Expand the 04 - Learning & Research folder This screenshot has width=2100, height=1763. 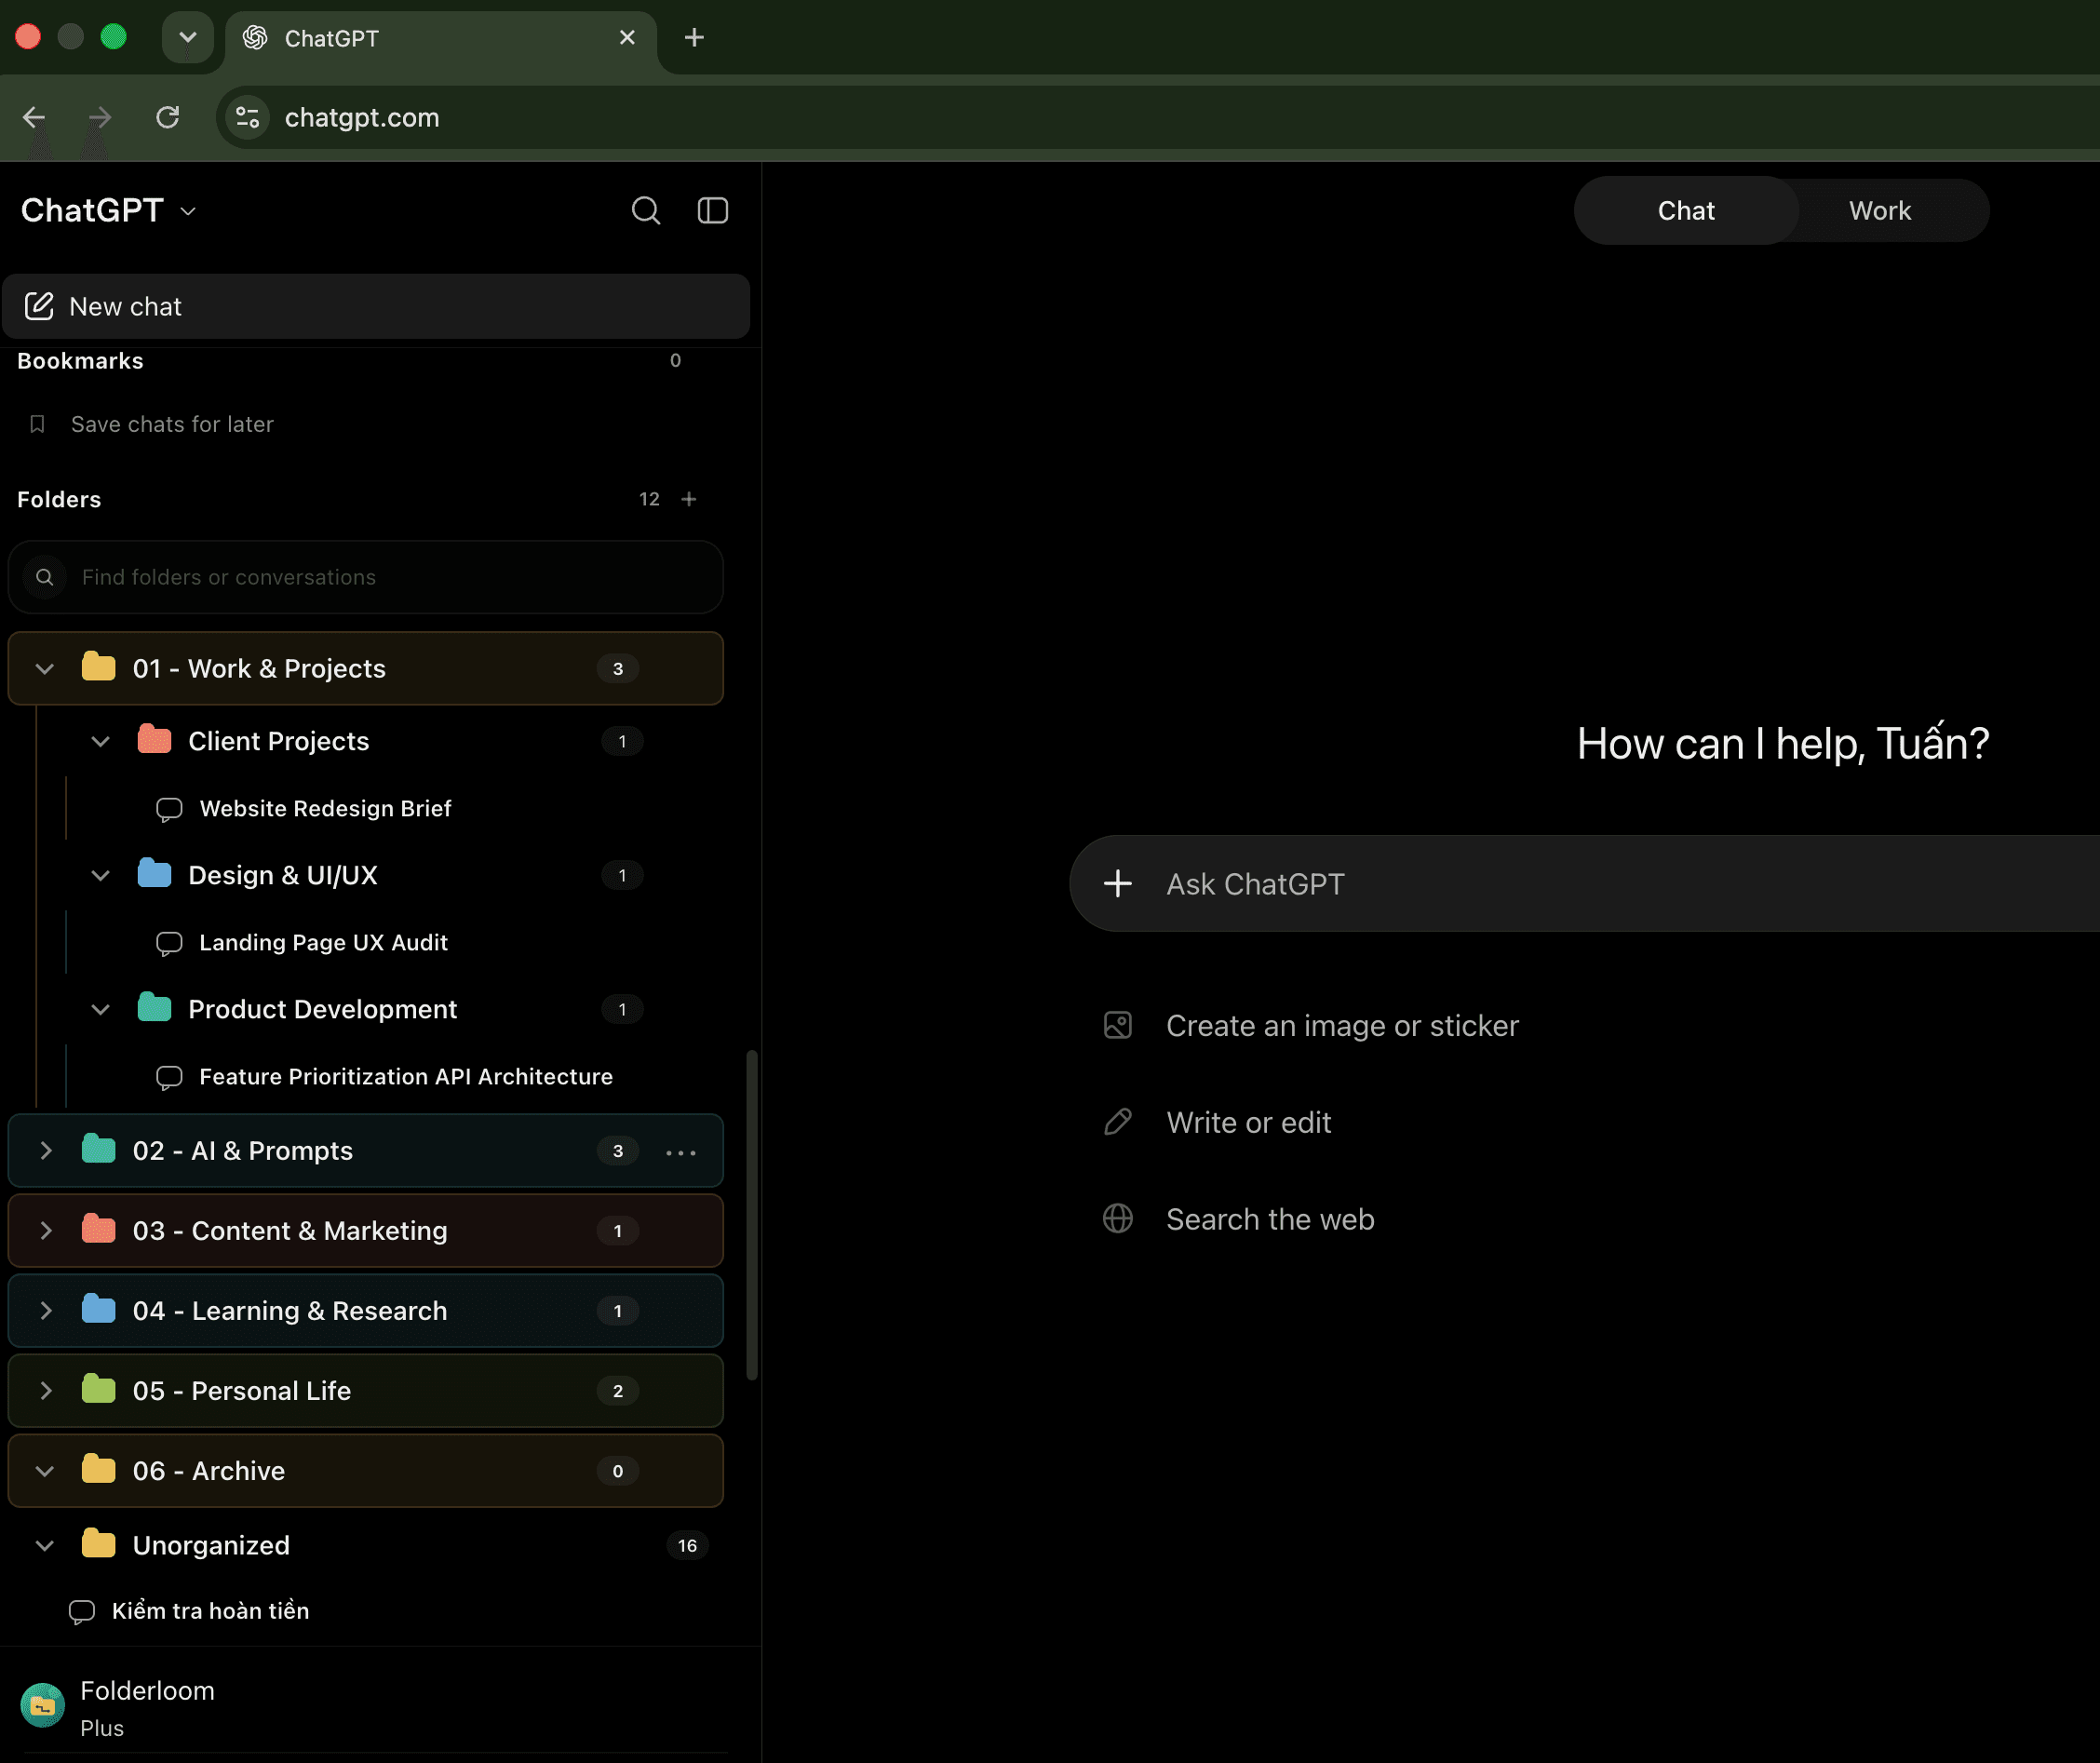pyautogui.click(x=45, y=1311)
